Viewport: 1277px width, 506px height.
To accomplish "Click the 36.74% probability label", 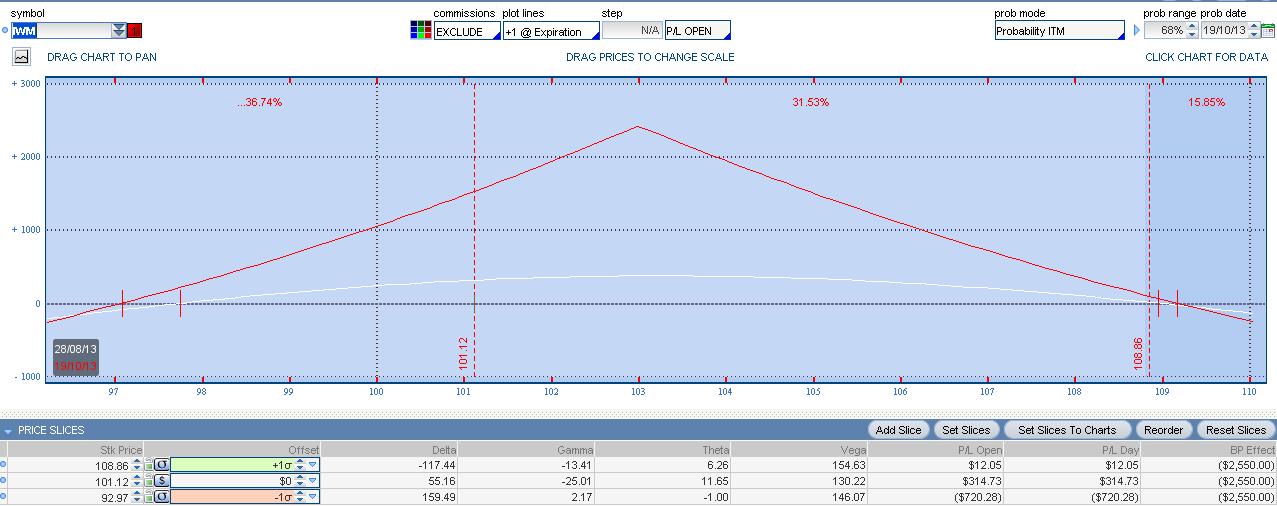I will pyautogui.click(x=260, y=102).
